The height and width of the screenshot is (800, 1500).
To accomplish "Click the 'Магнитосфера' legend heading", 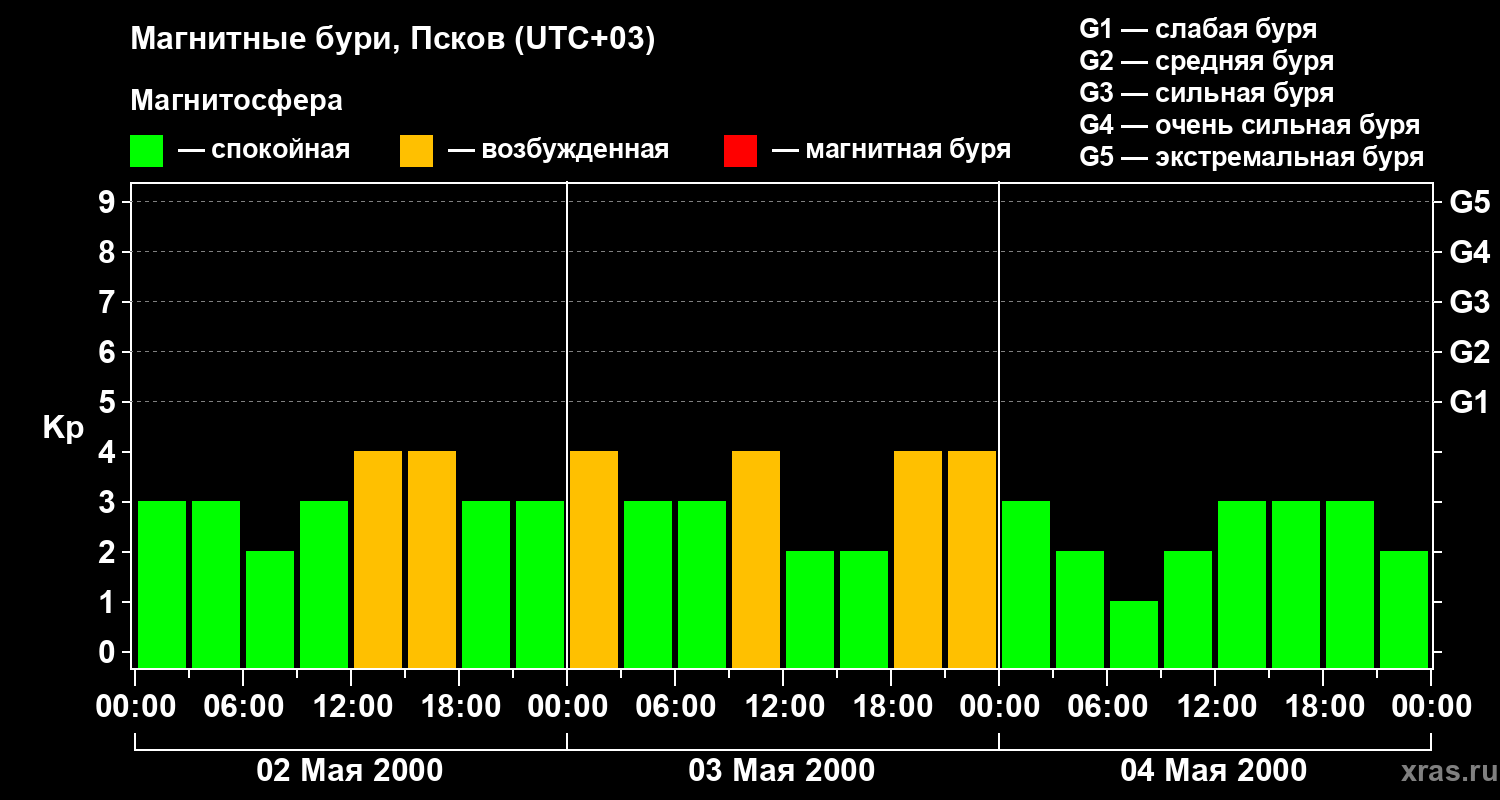I will (x=236, y=101).
